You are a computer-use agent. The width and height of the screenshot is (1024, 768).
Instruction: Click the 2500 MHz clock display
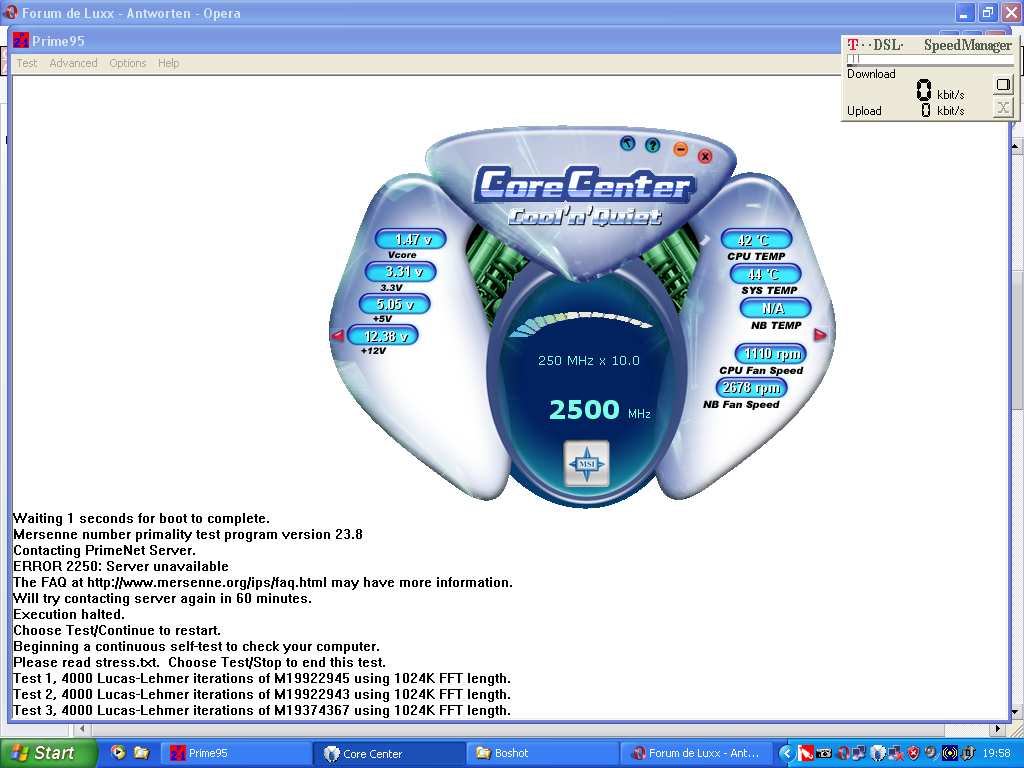coord(600,409)
